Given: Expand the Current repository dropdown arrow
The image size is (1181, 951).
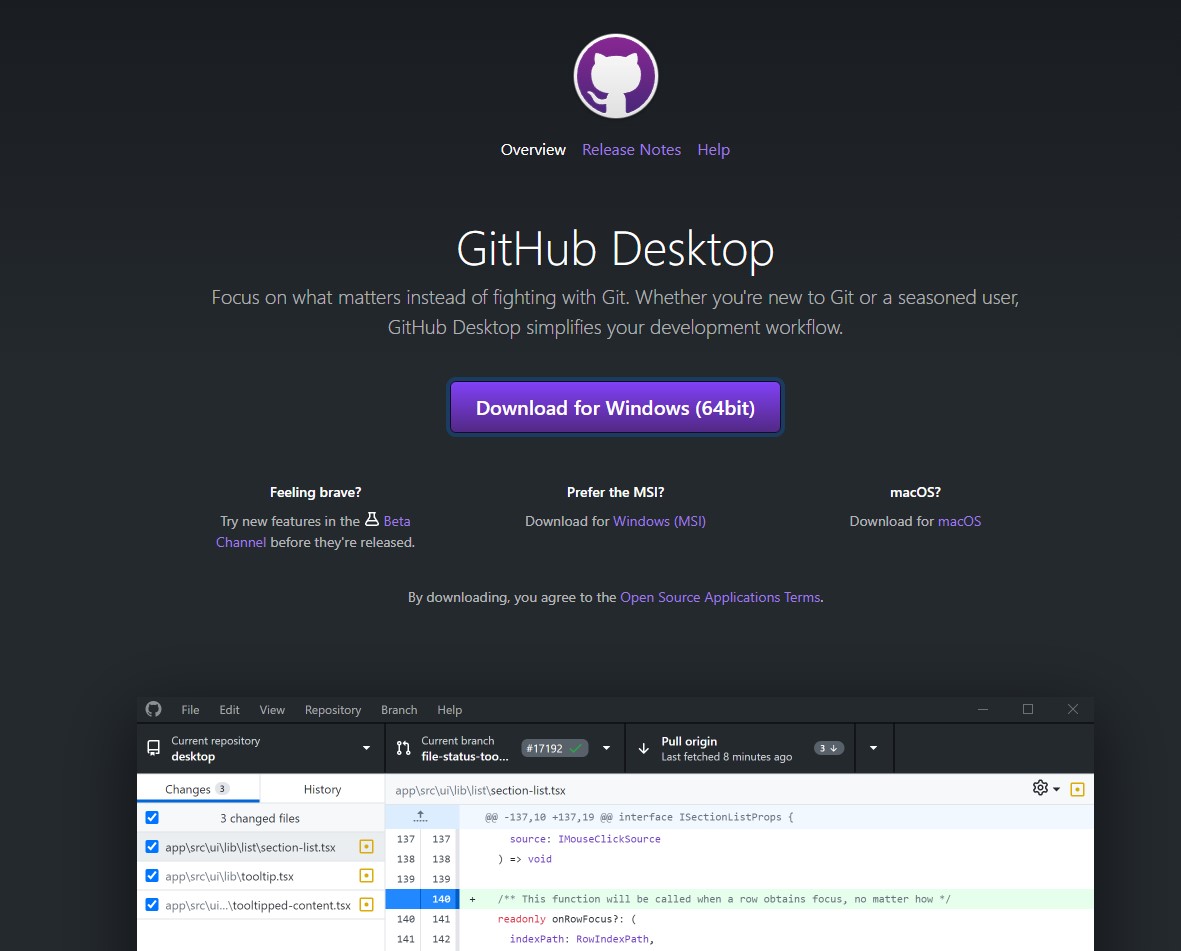Looking at the screenshot, I should tap(366, 748).
